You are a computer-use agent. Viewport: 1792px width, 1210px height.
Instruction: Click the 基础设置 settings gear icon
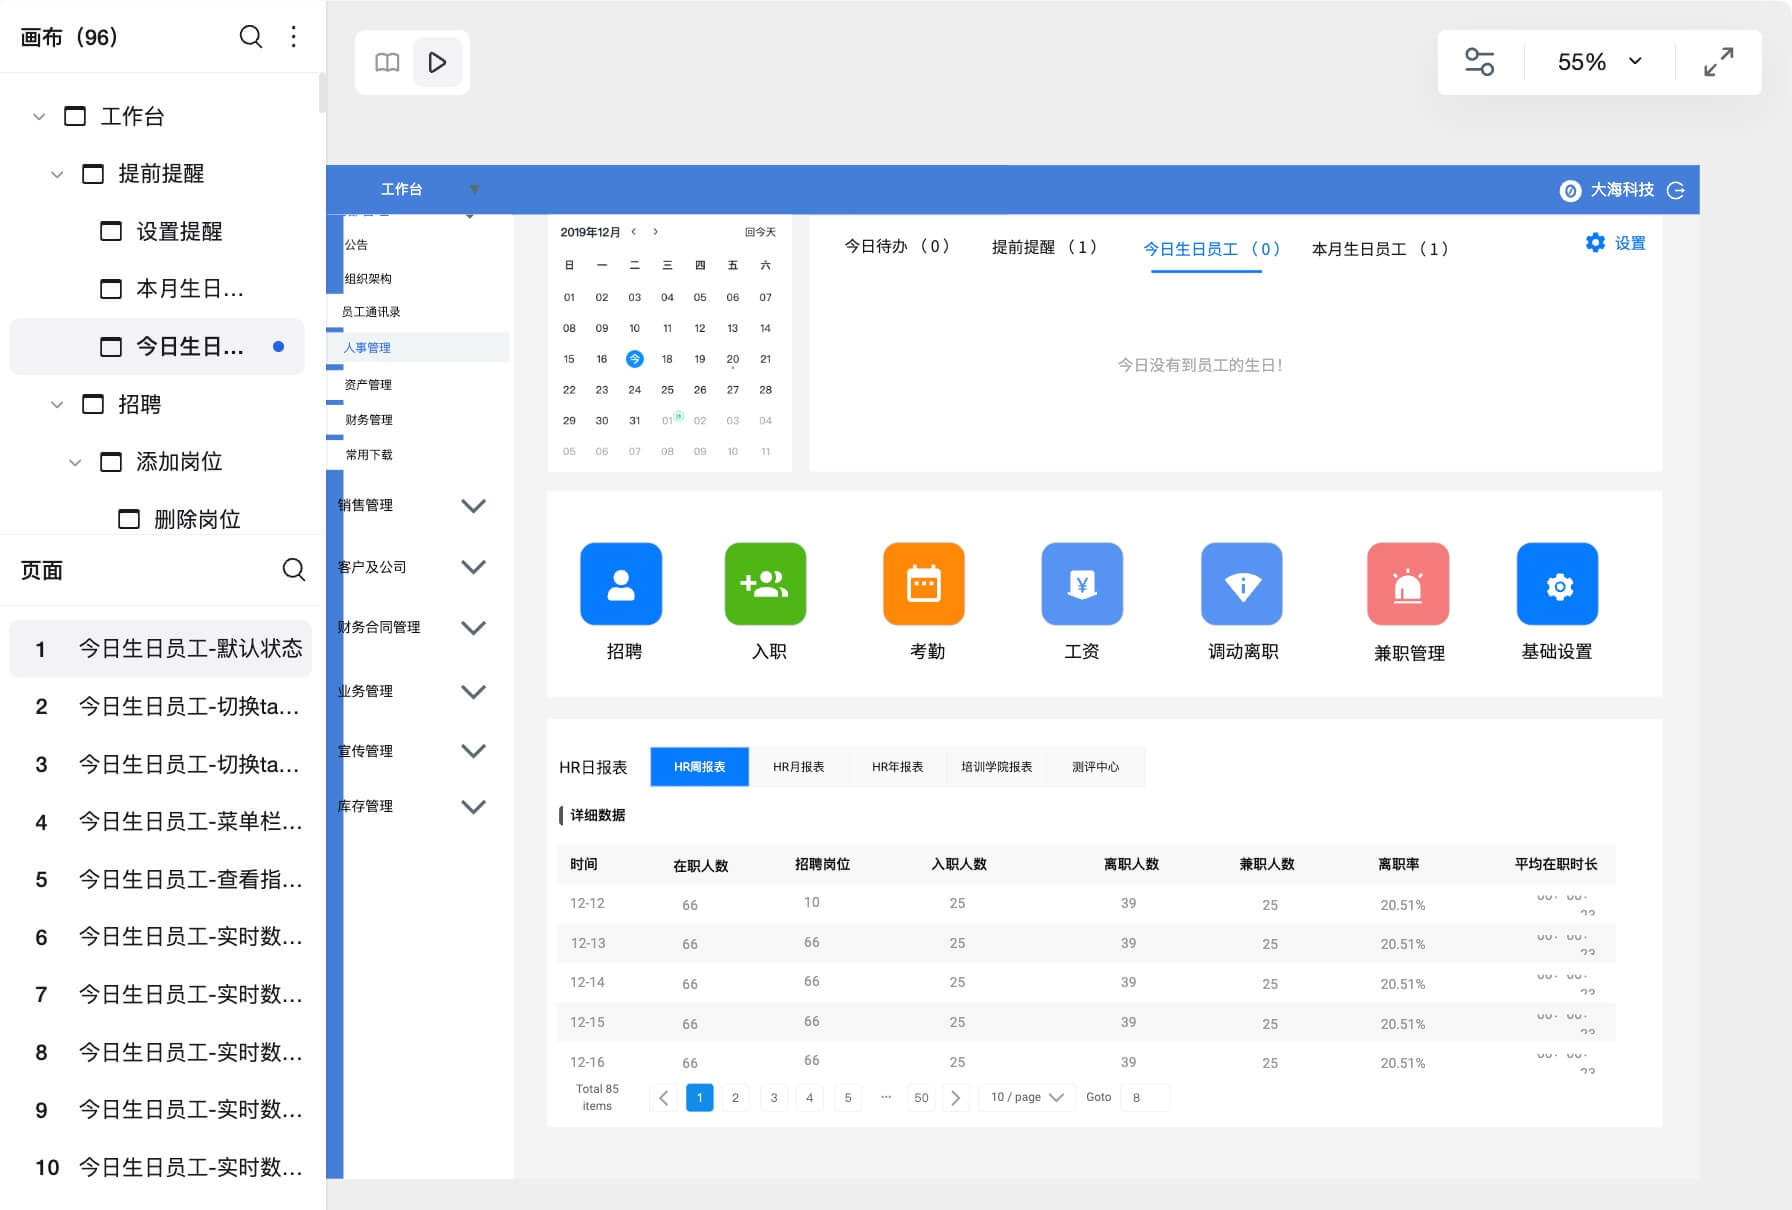pos(1556,584)
